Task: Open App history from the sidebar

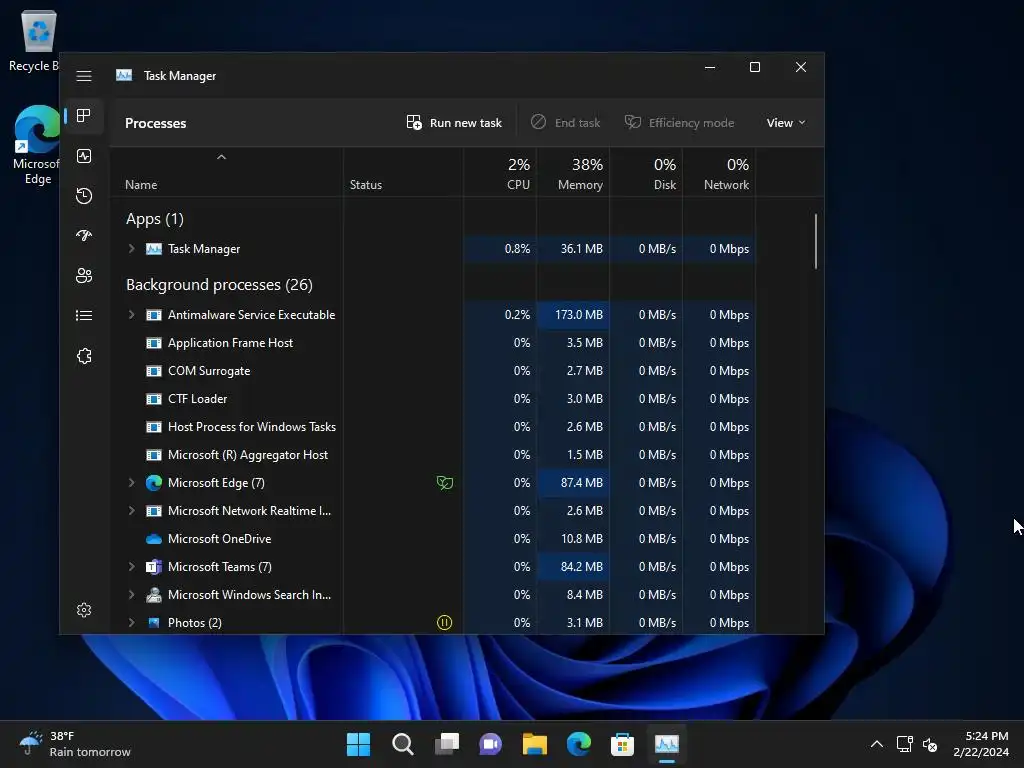Action: (84, 196)
